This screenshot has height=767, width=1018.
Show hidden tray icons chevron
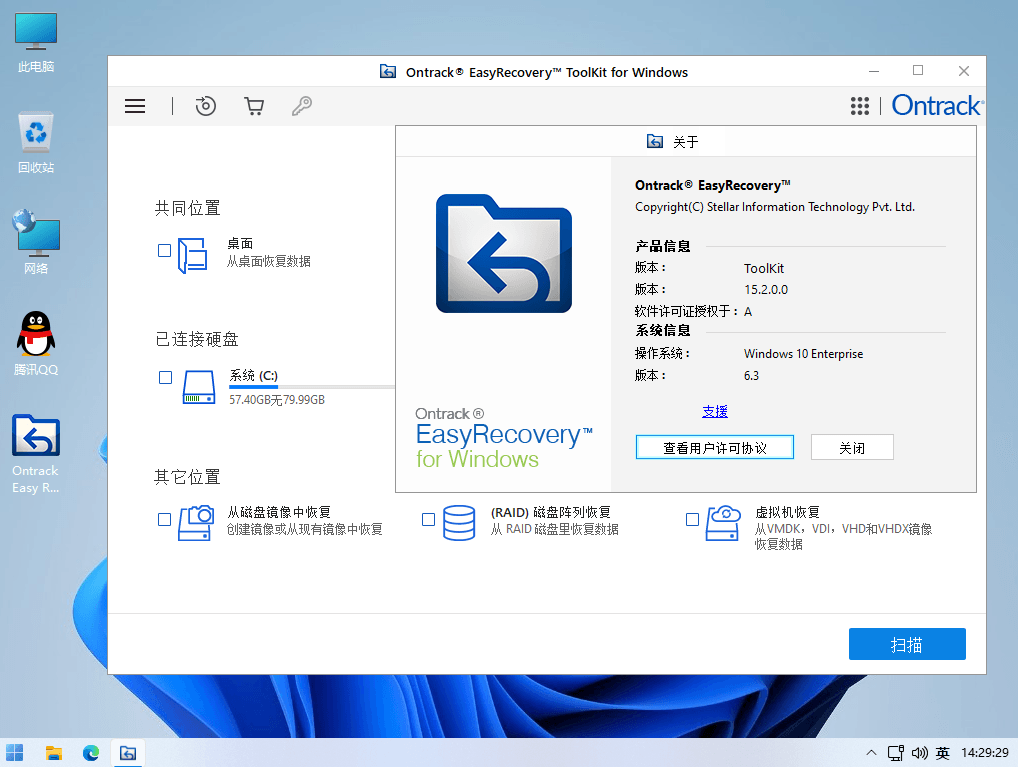(x=871, y=753)
